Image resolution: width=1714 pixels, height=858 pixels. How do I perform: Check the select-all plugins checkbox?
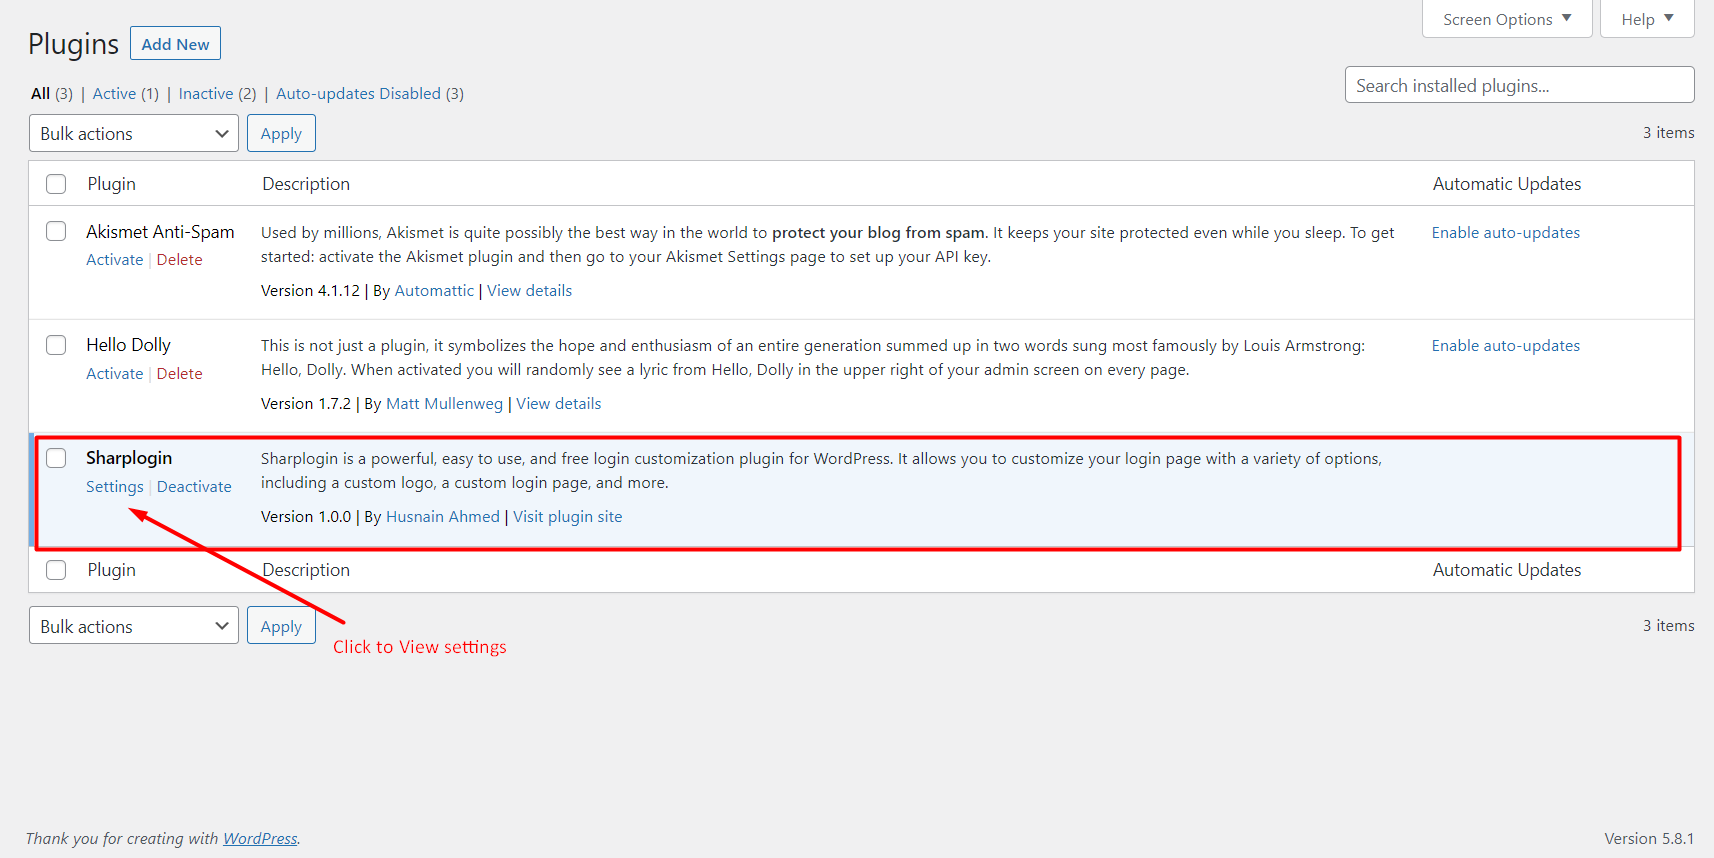tap(56, 184)
